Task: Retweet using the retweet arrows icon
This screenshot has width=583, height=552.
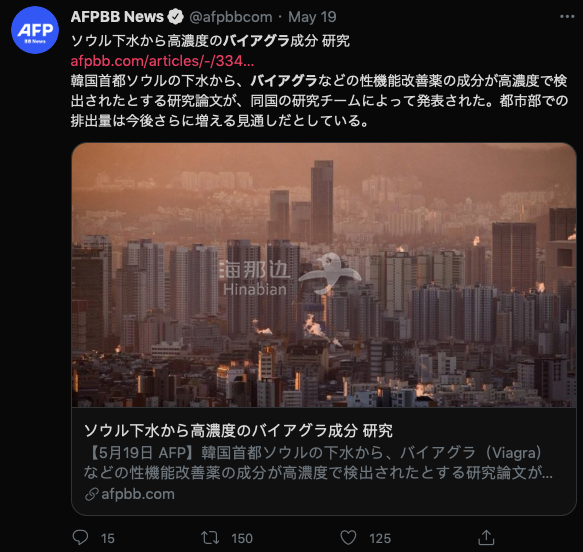Action: click(x=210, y=538)
